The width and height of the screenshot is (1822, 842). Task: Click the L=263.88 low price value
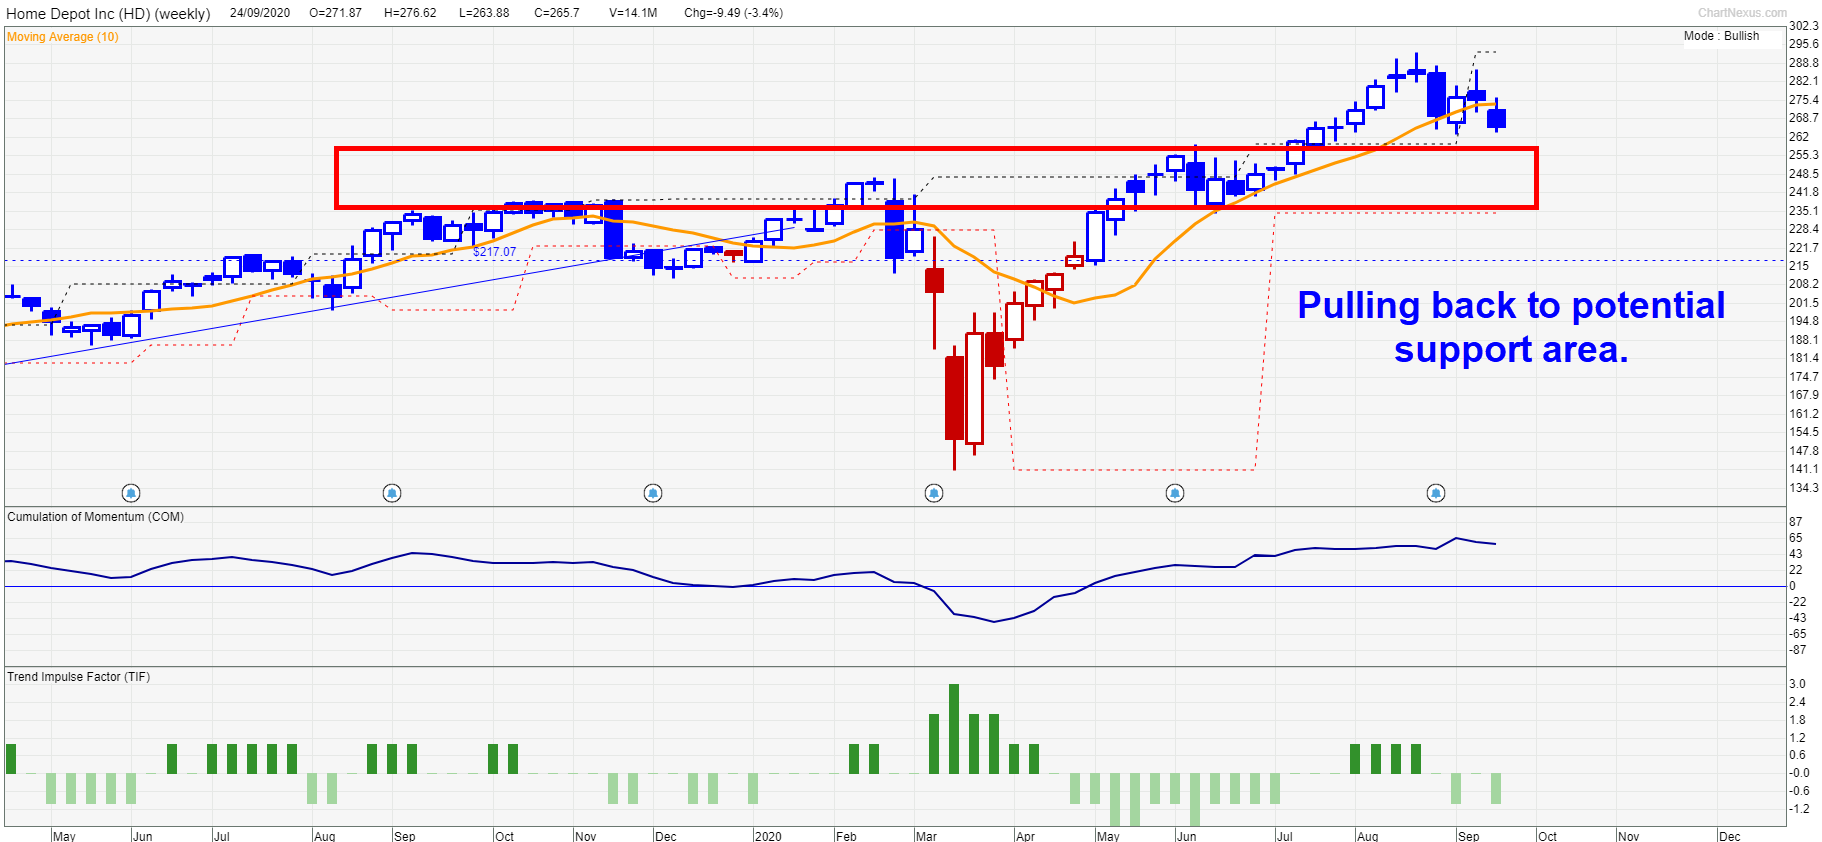click(x=484, y=13)
